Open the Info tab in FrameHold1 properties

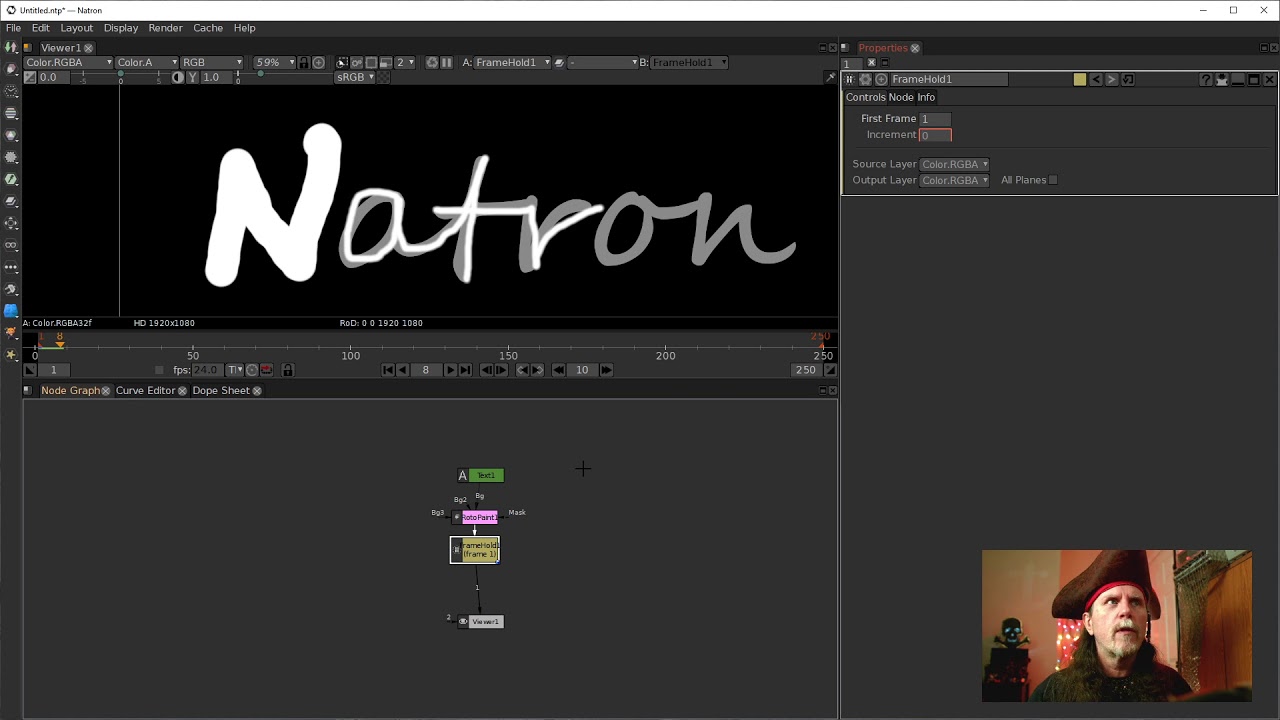[x=926, y=97]
